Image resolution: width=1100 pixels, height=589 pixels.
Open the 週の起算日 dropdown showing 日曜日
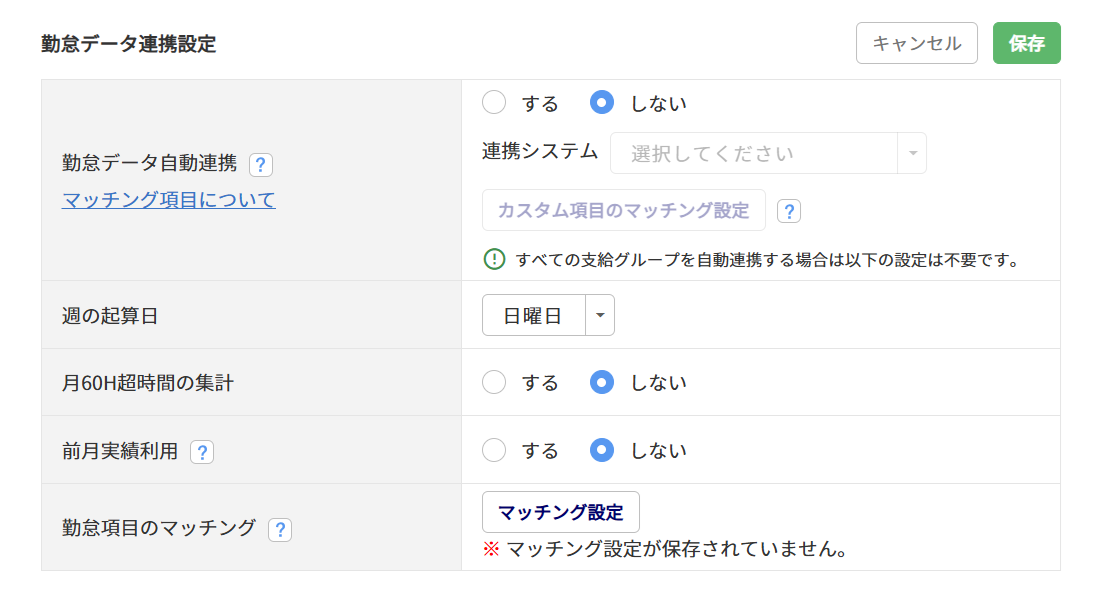pyautogui.click(x=548, y=316)
